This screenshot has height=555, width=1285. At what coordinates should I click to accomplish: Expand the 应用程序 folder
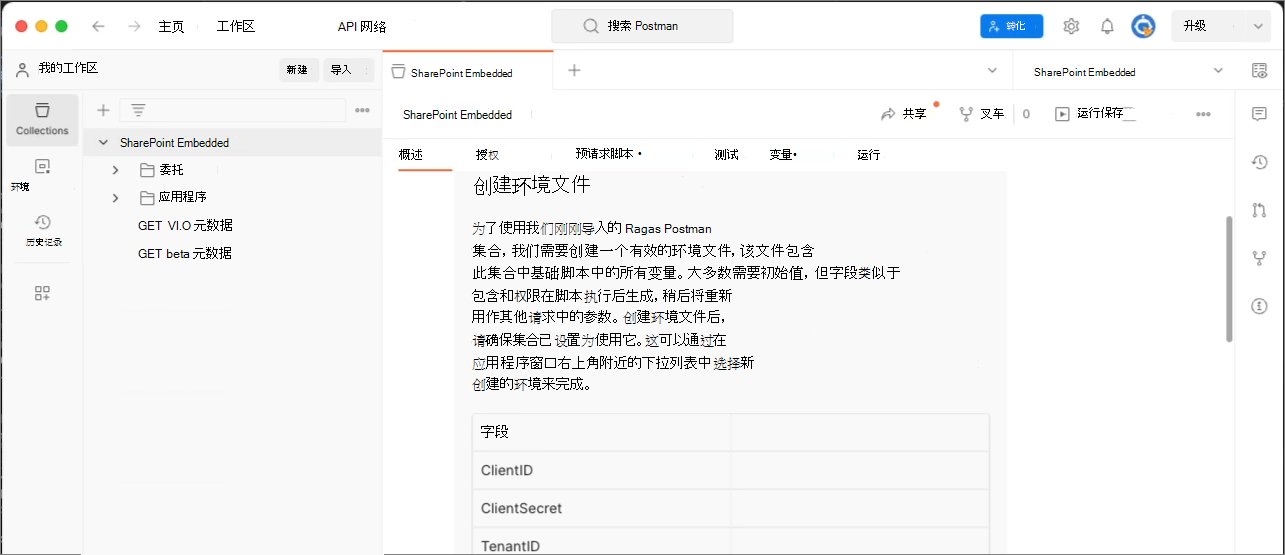(x=116, y=198)
